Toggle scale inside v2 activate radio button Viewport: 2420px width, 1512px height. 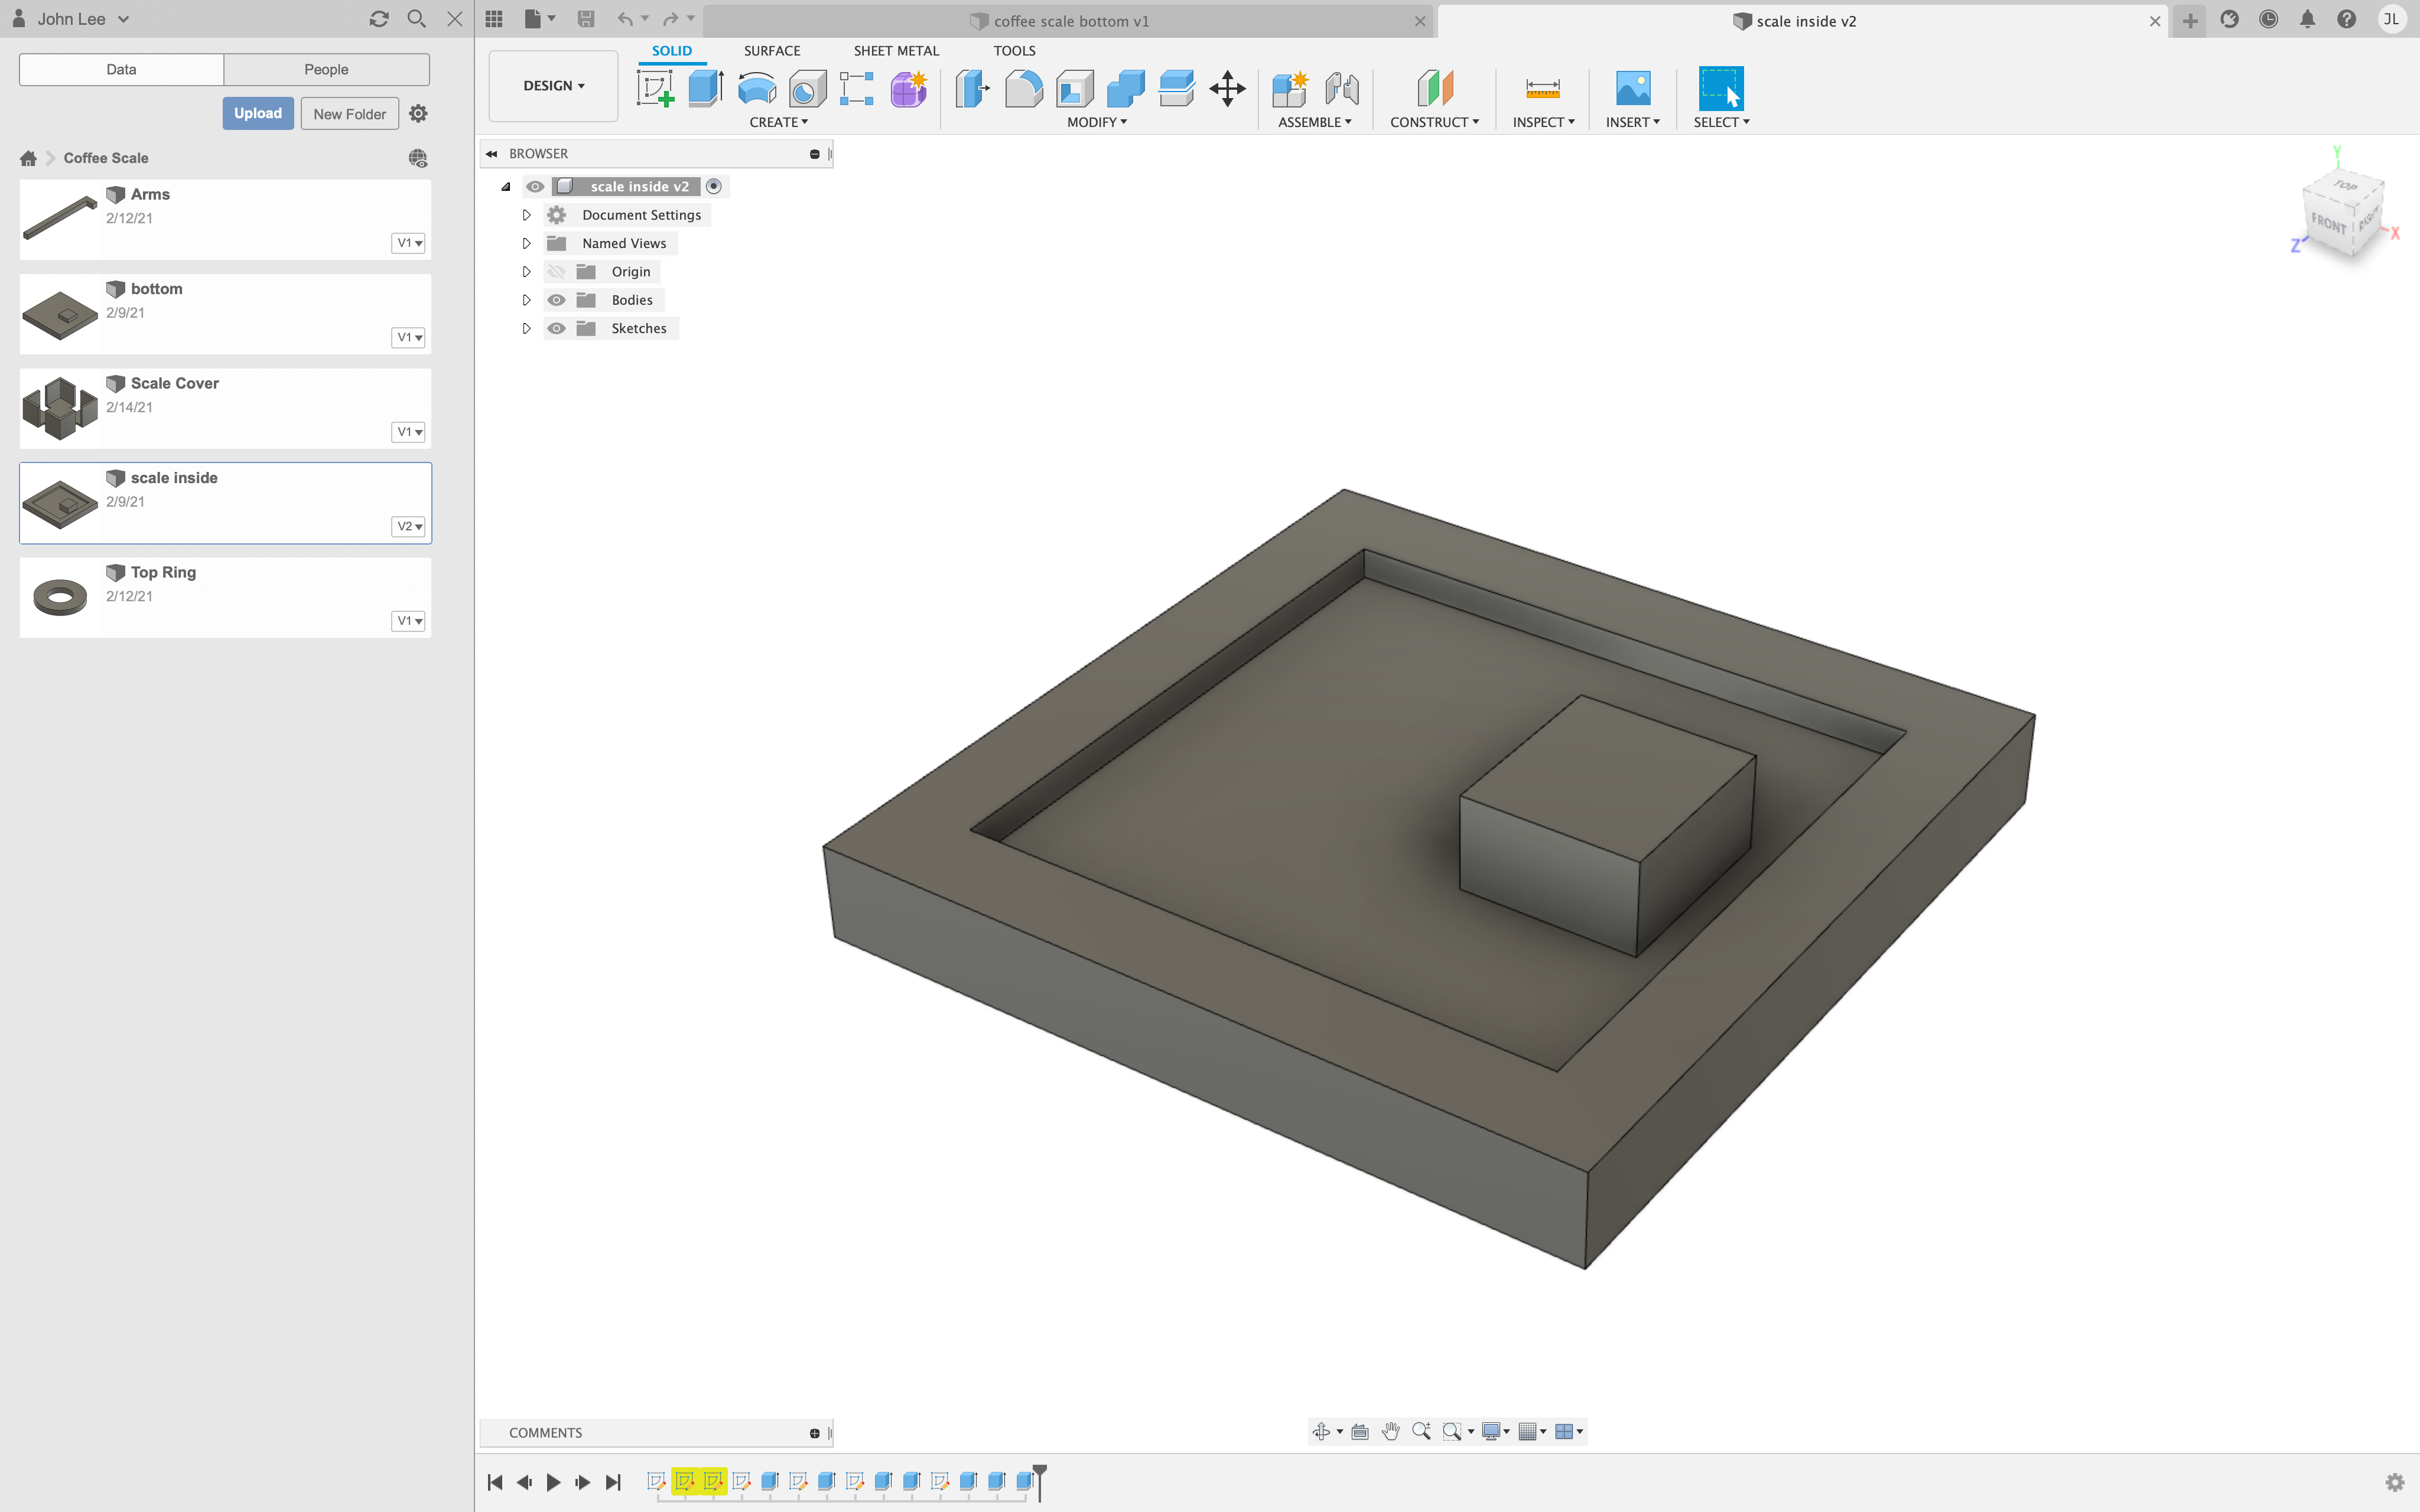(x=714, y=186)
